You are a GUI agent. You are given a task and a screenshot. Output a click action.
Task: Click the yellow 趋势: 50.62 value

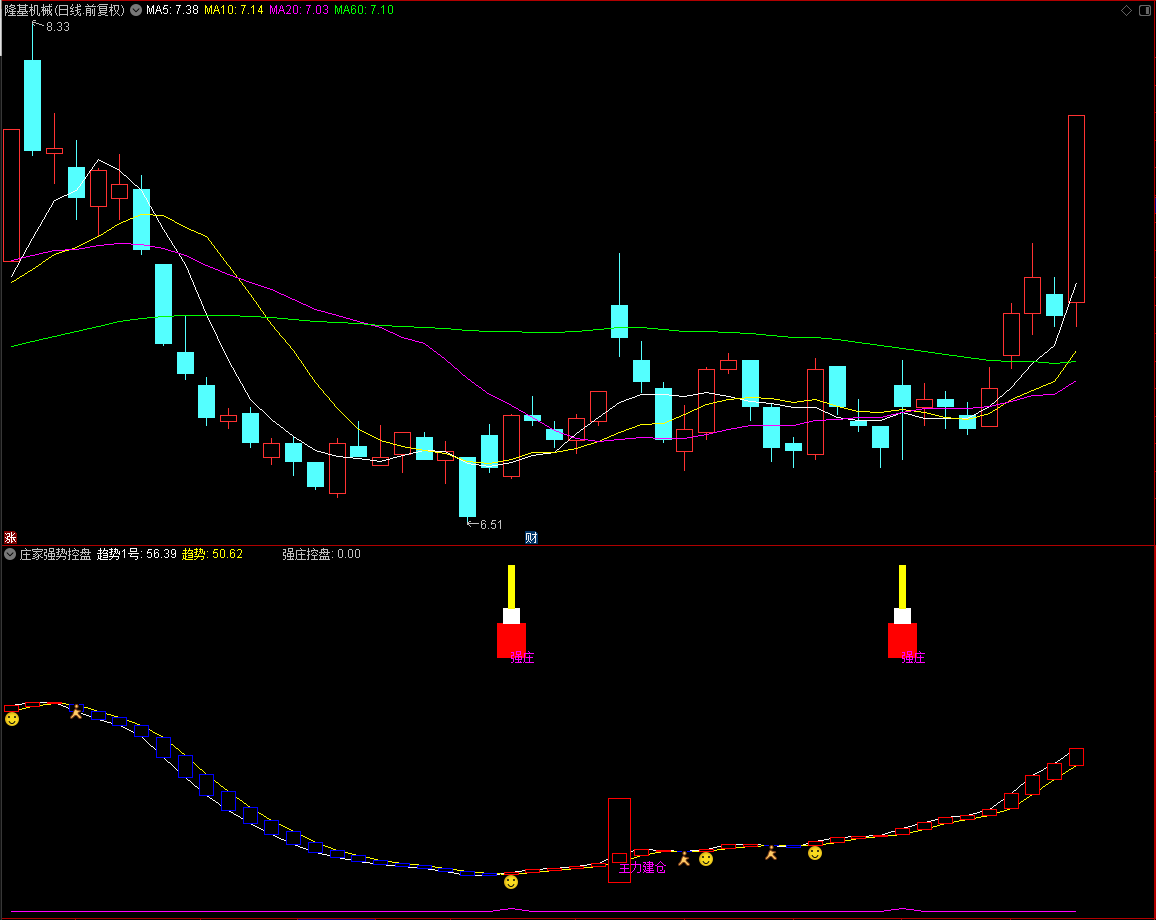click(212, 554)
